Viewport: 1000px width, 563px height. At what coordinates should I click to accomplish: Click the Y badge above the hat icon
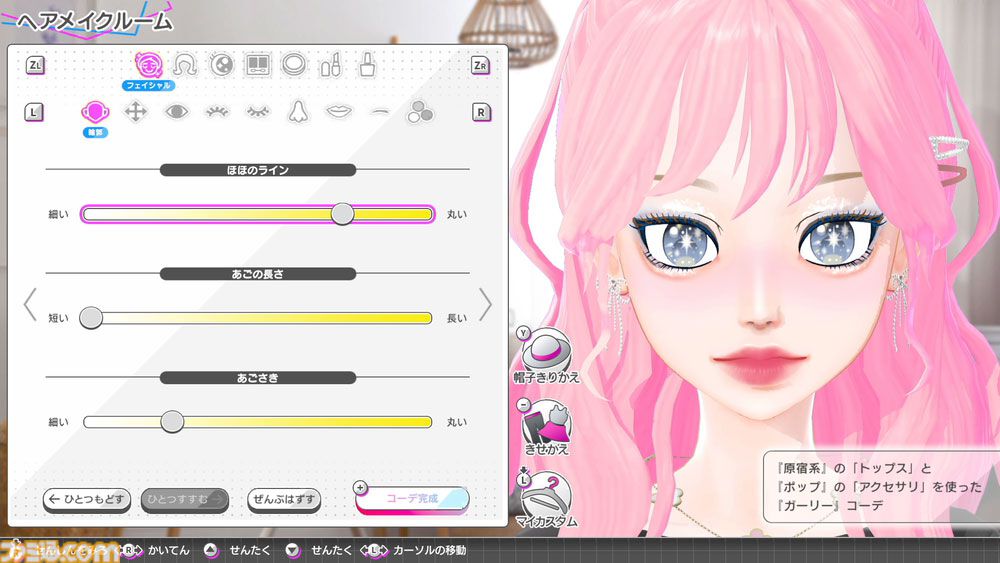[x=524, y=333]
